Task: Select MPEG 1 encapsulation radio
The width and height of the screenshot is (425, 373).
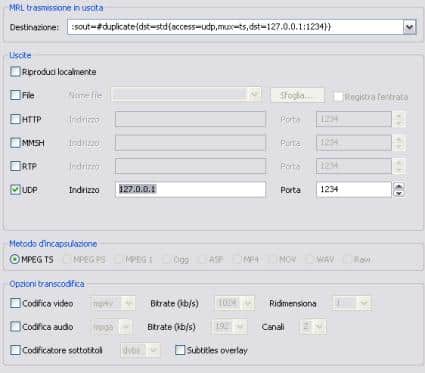Action: [118, 259]
